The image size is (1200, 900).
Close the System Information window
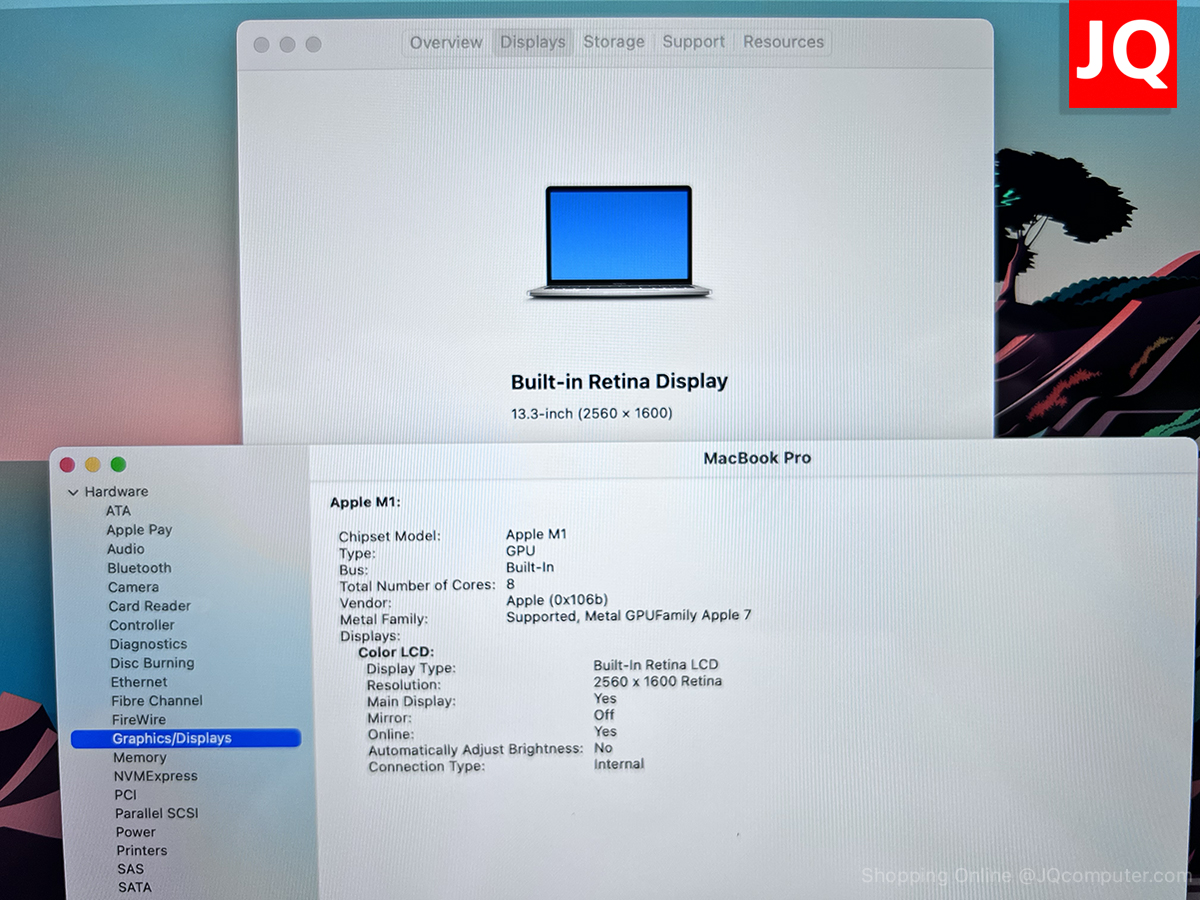(x=68, y=464)
